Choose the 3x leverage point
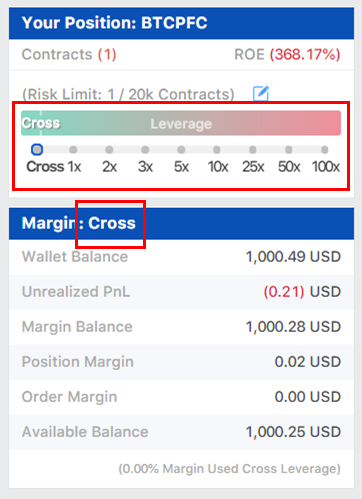 pos(145,150)
